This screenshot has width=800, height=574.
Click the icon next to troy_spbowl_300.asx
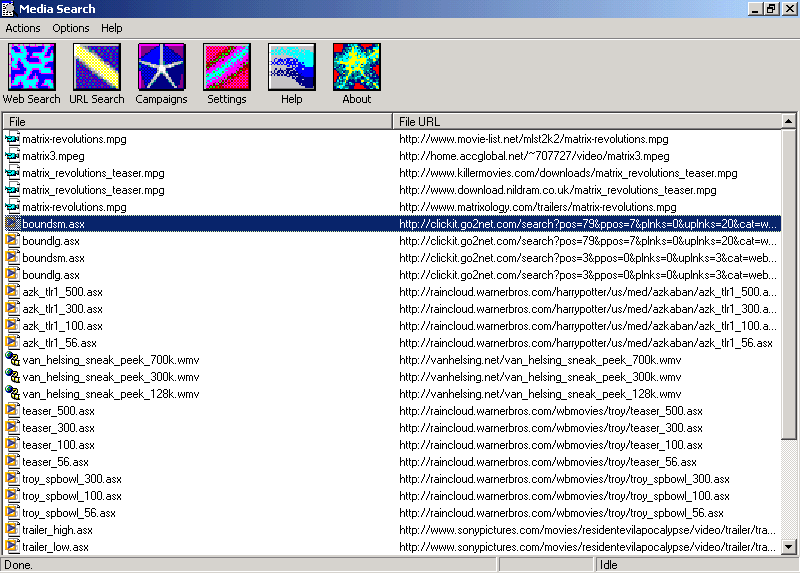(x=12, y=479)
